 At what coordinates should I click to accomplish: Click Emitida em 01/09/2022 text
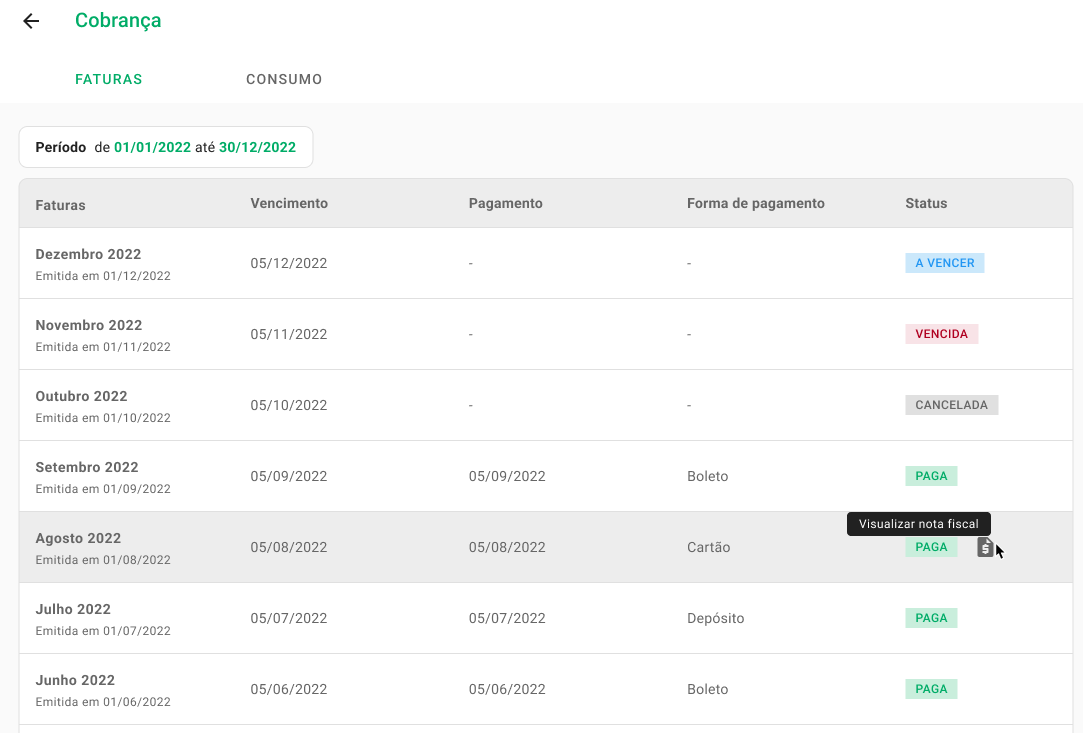(103, 489)
